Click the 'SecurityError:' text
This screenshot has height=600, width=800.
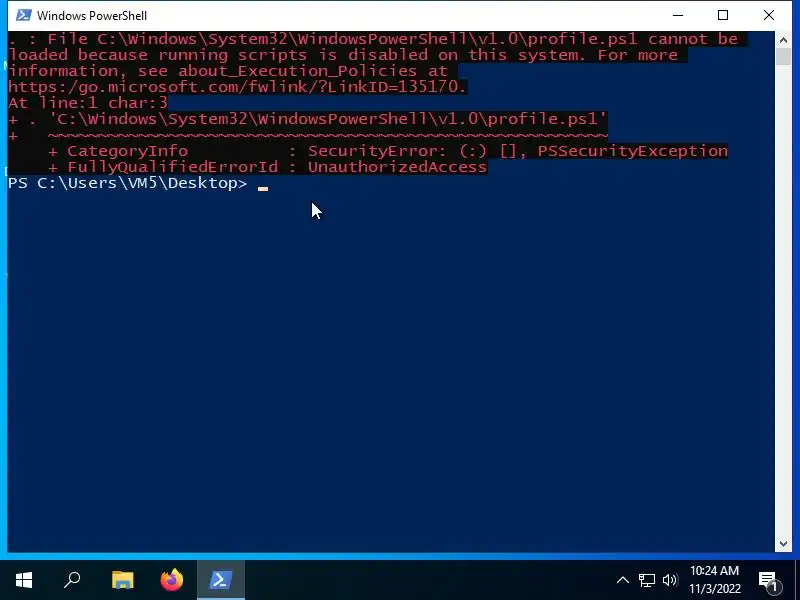tap(378, 151)
